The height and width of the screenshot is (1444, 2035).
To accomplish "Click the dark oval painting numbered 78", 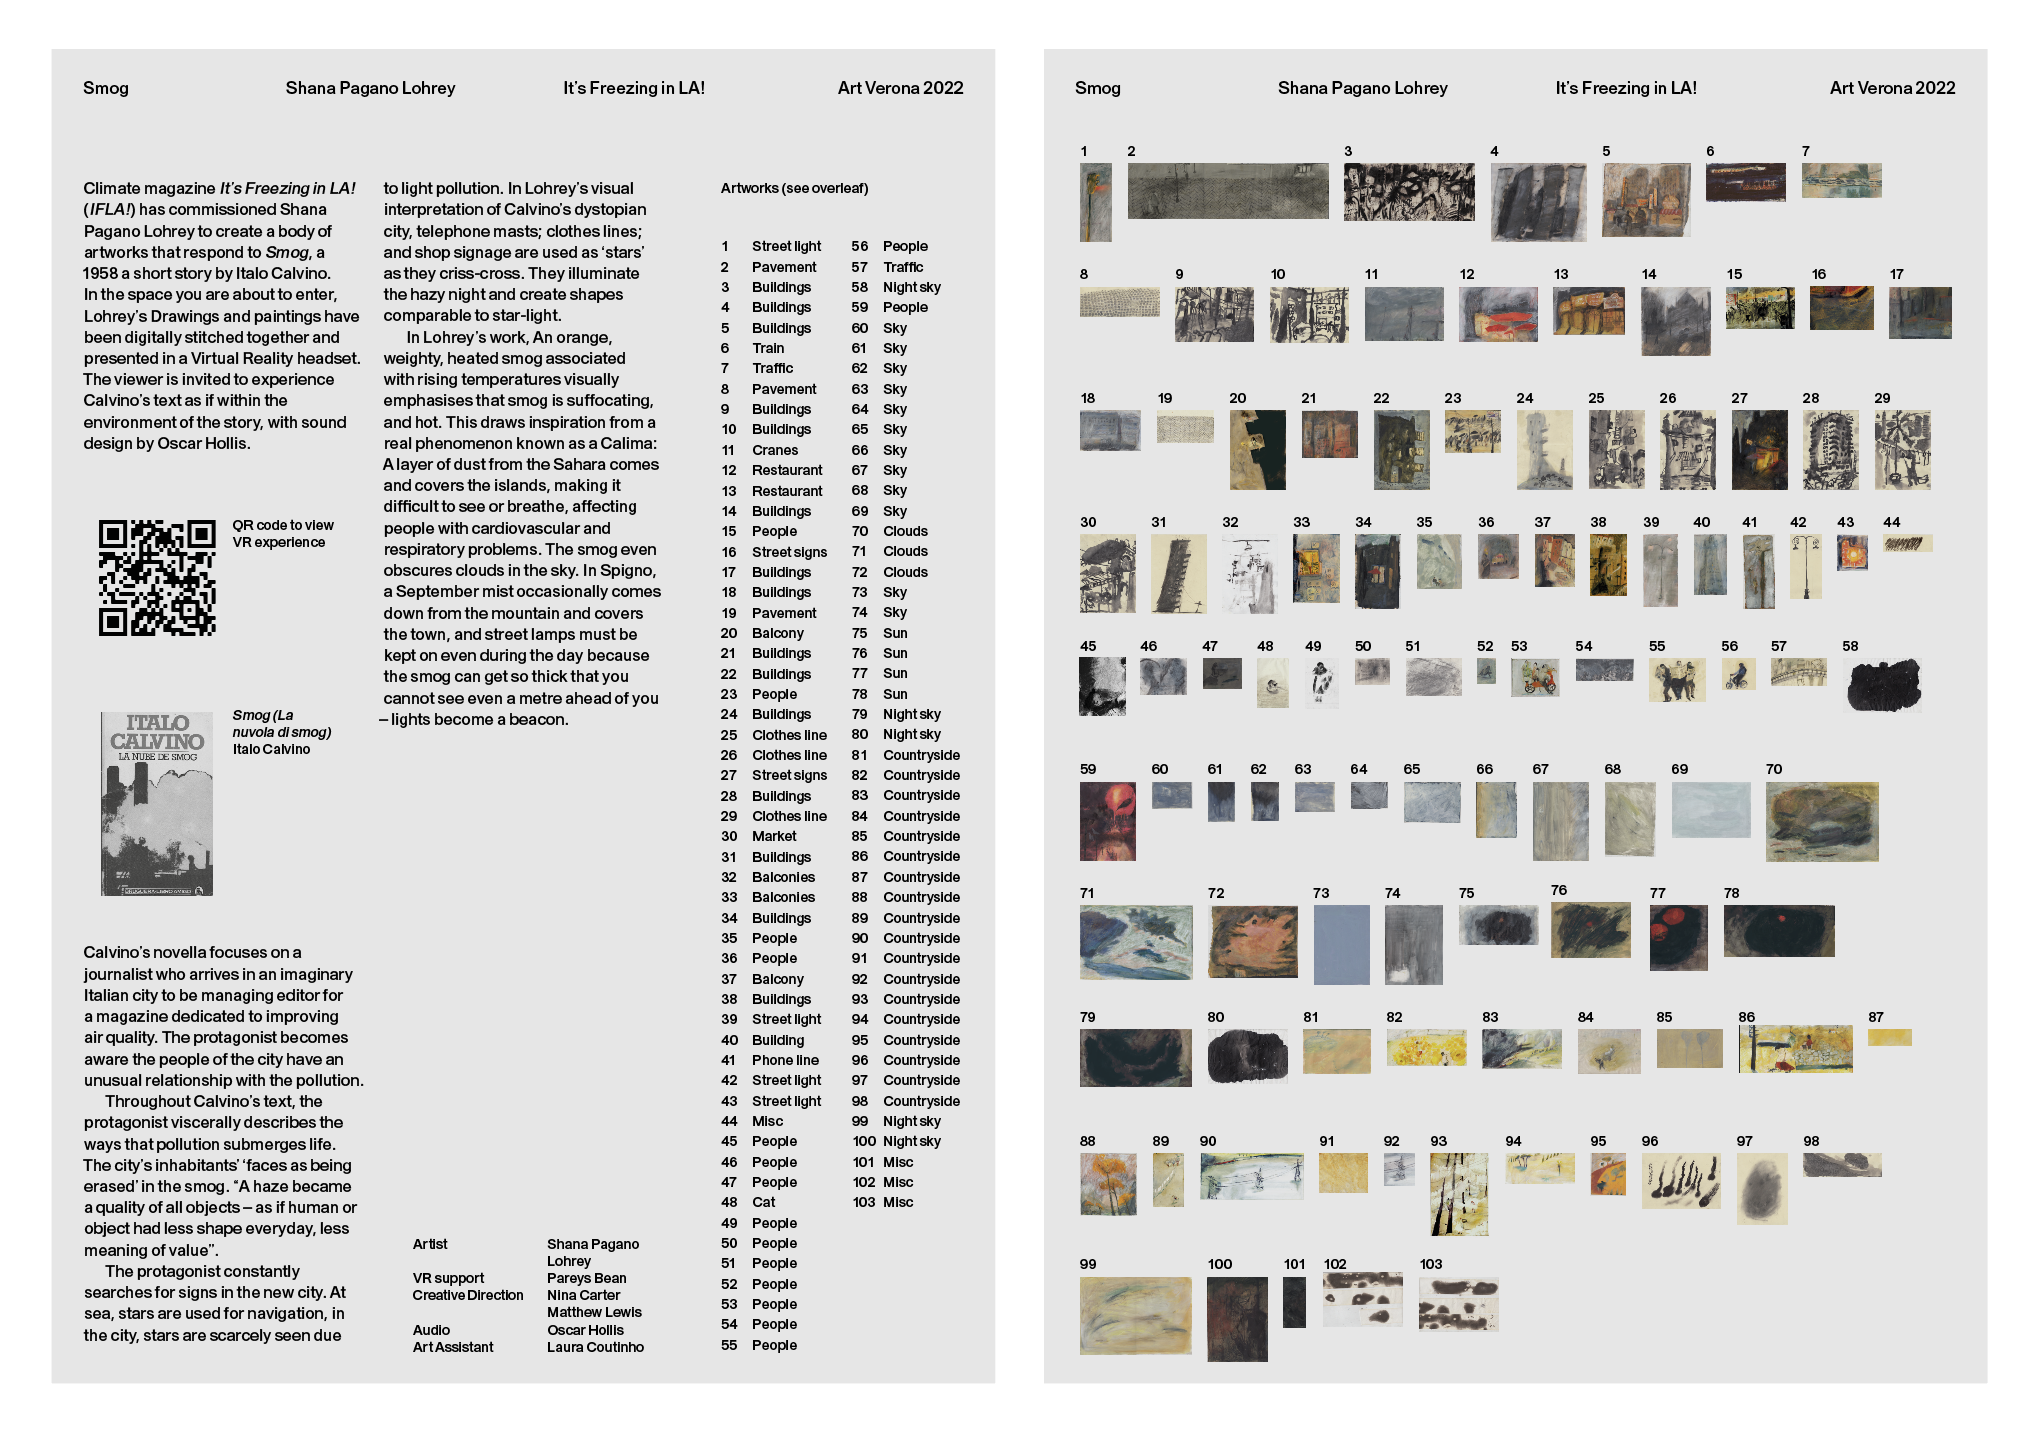I will point(1780,932).
